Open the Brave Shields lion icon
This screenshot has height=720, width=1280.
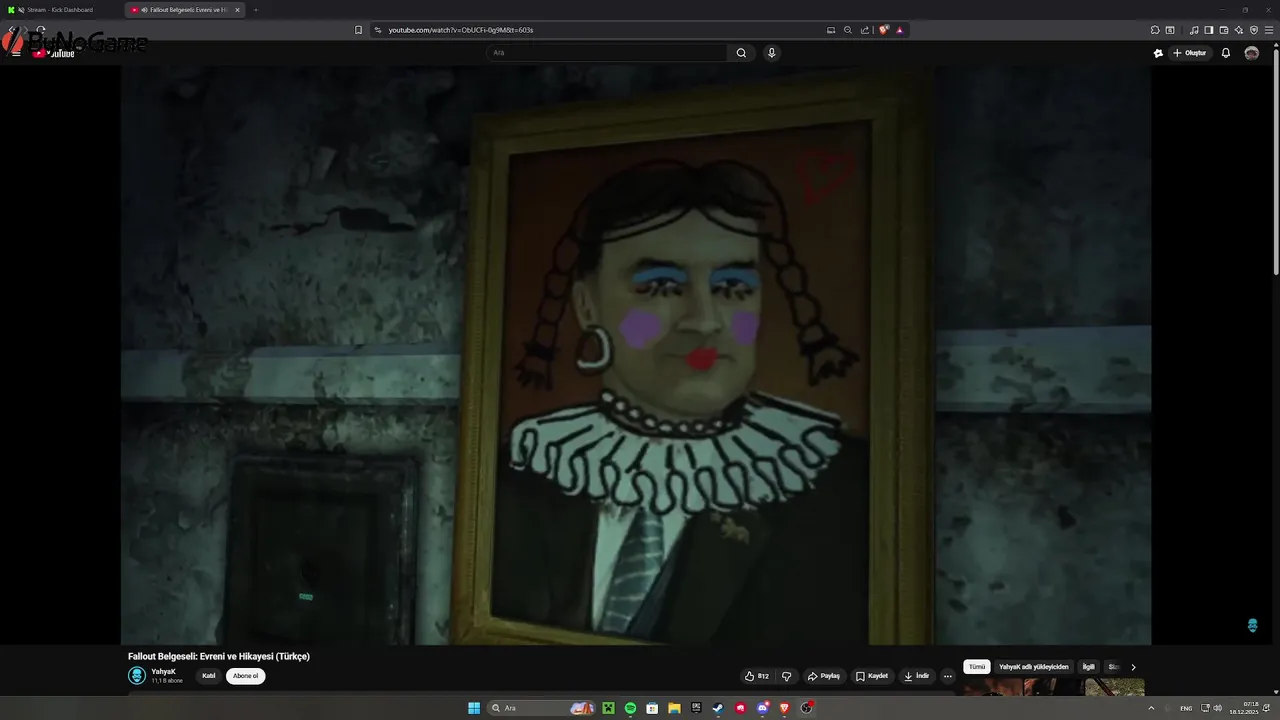884,30
